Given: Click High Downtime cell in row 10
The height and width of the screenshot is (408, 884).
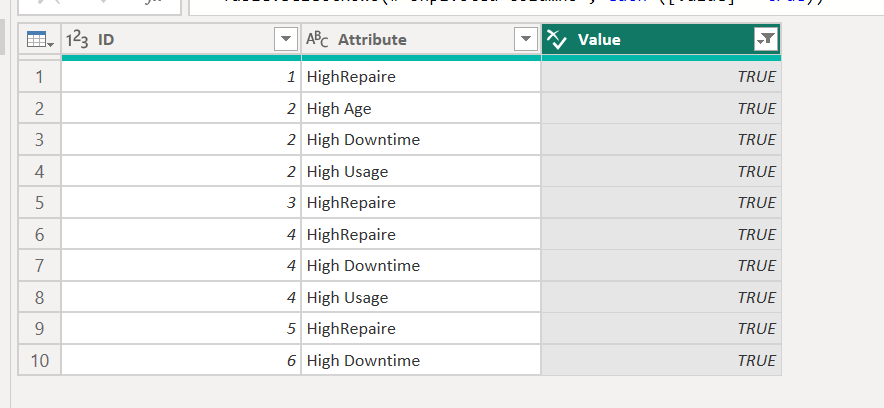Looking at the screenshot, I should (421, 361).
